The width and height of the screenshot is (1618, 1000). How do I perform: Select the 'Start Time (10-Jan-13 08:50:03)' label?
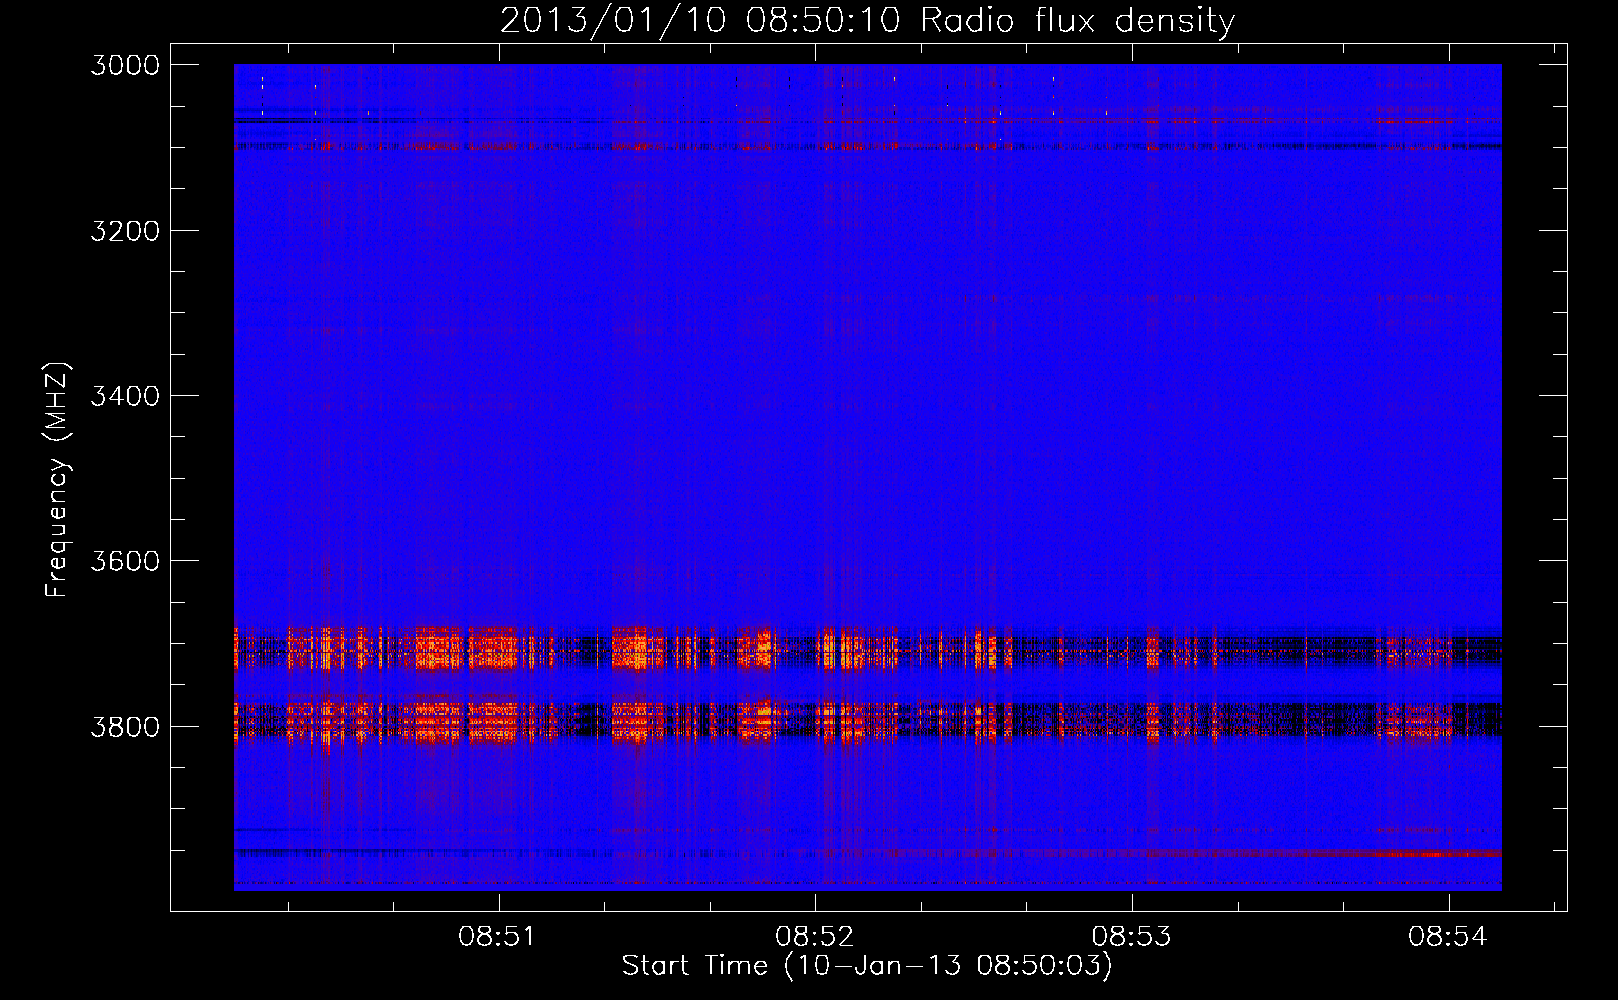(867, 966)
